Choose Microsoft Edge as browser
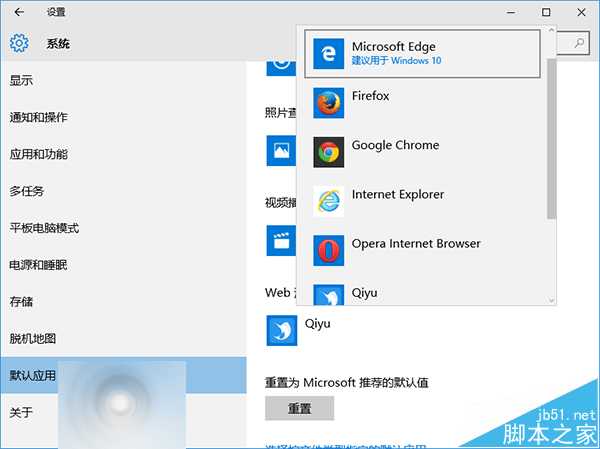Image resolution: width=600 pixels, height=449 pixels. (x=422, y=54)
